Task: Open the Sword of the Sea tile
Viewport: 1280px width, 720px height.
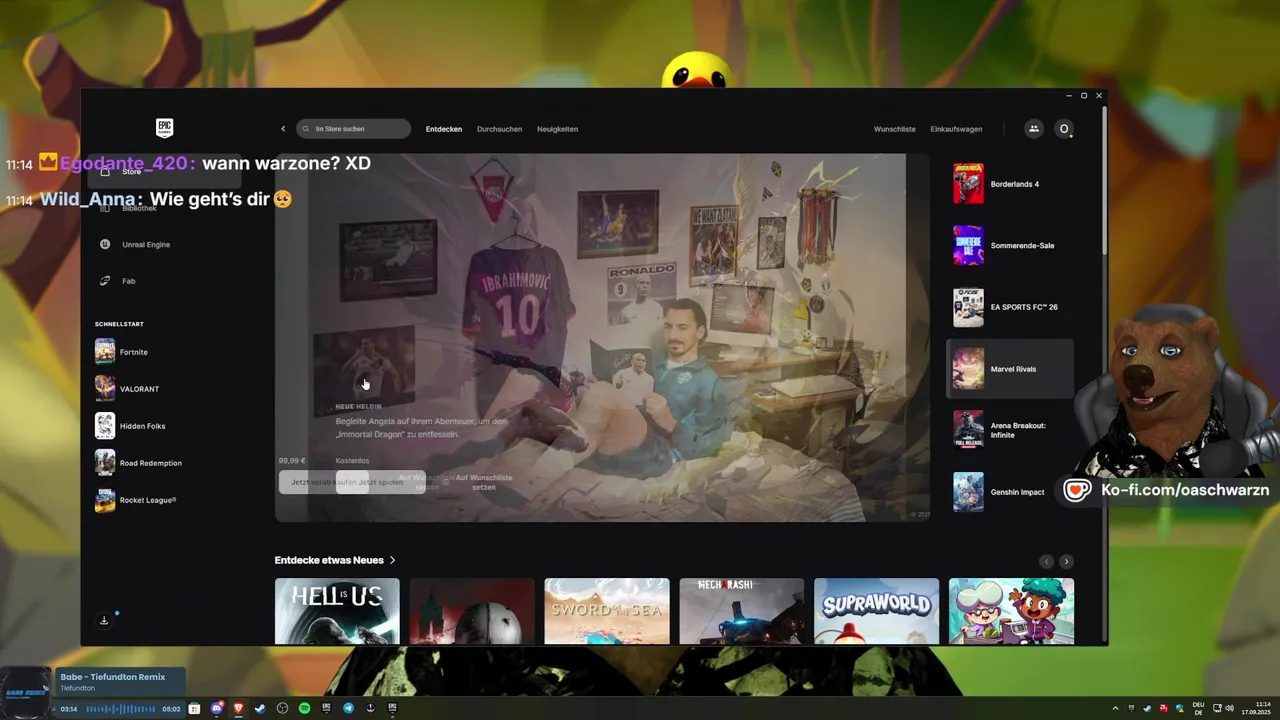Action: (607, 611)
